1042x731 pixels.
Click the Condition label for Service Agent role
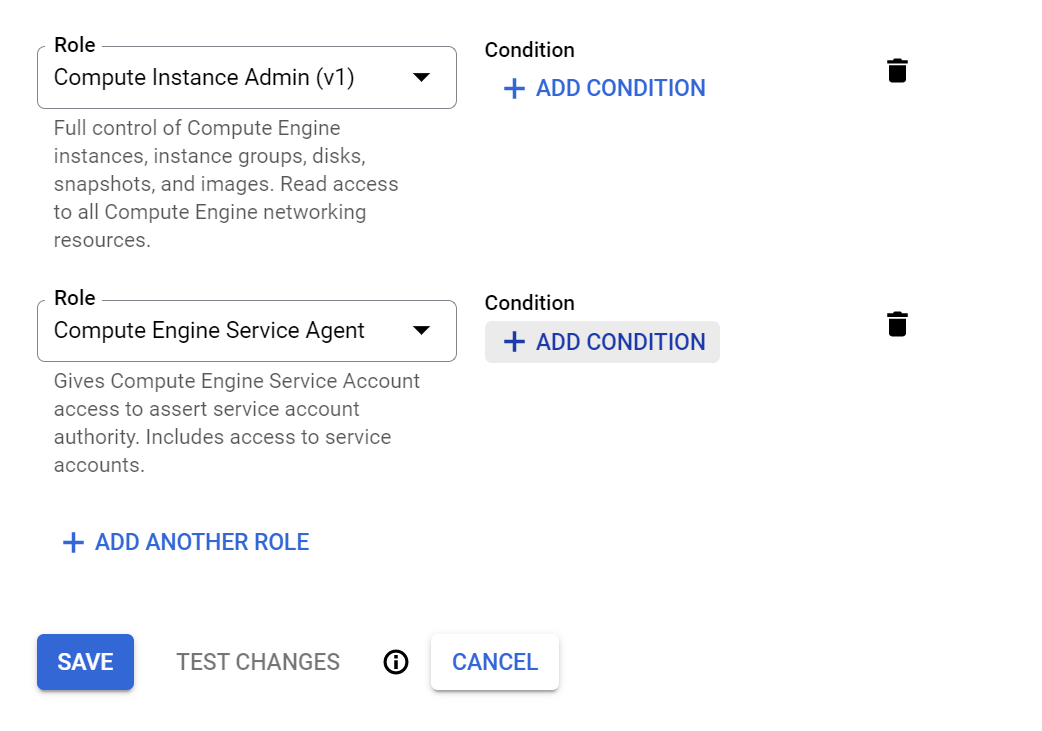pos(530,303)
